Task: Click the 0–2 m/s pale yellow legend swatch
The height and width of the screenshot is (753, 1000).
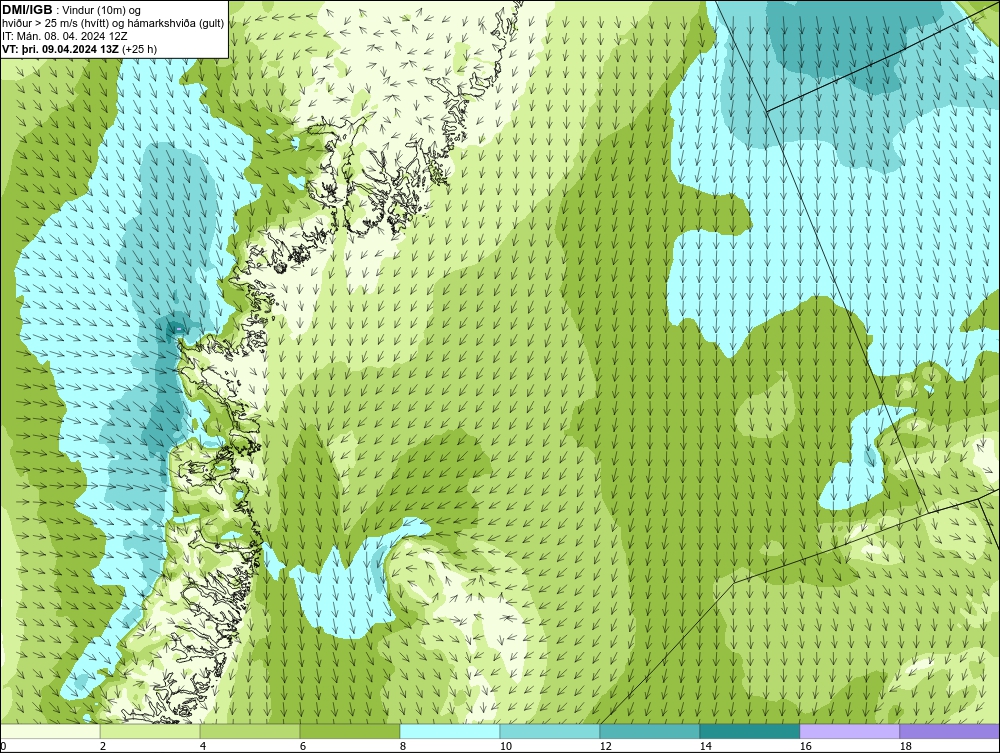Action: (x=50, y=731)
